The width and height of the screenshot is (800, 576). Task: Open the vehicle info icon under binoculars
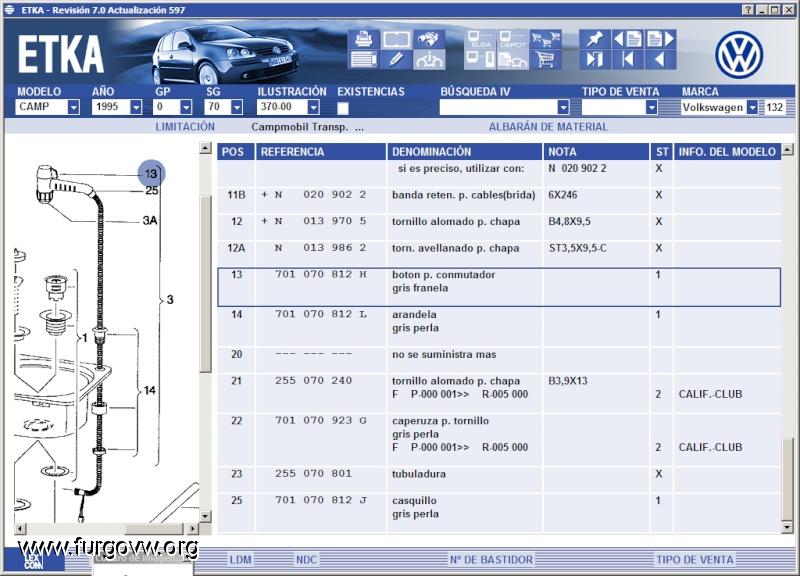429,60
